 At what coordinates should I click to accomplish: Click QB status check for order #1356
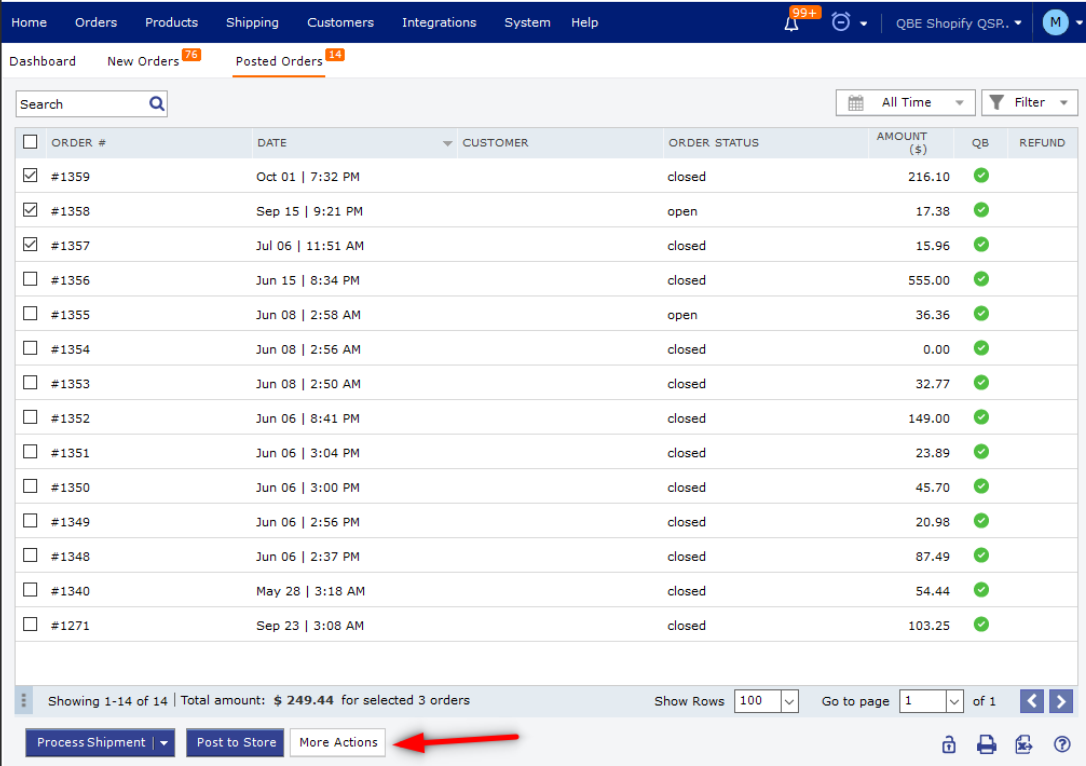click(x=981, y=280)
